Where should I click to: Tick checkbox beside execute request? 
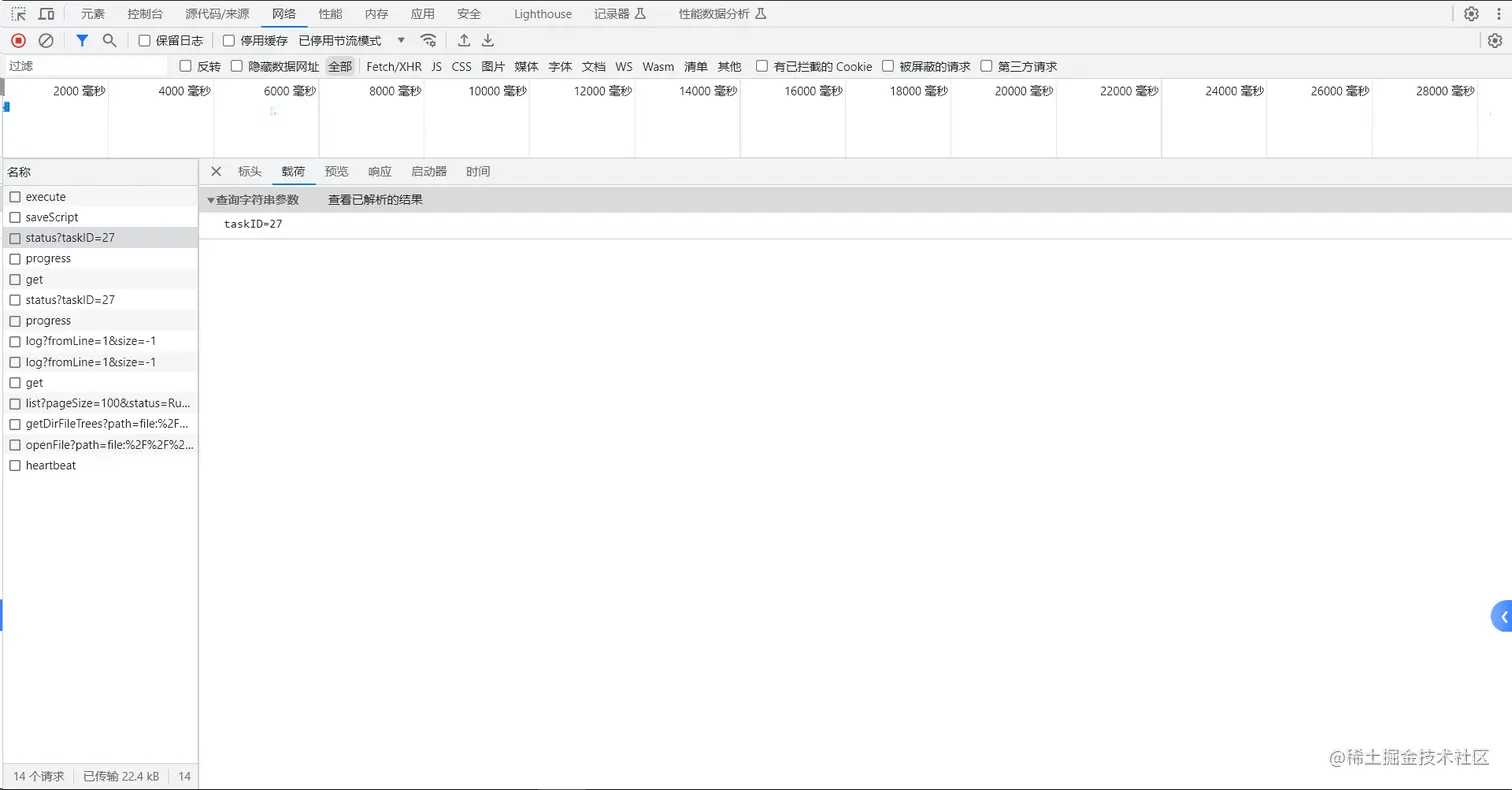15,197
